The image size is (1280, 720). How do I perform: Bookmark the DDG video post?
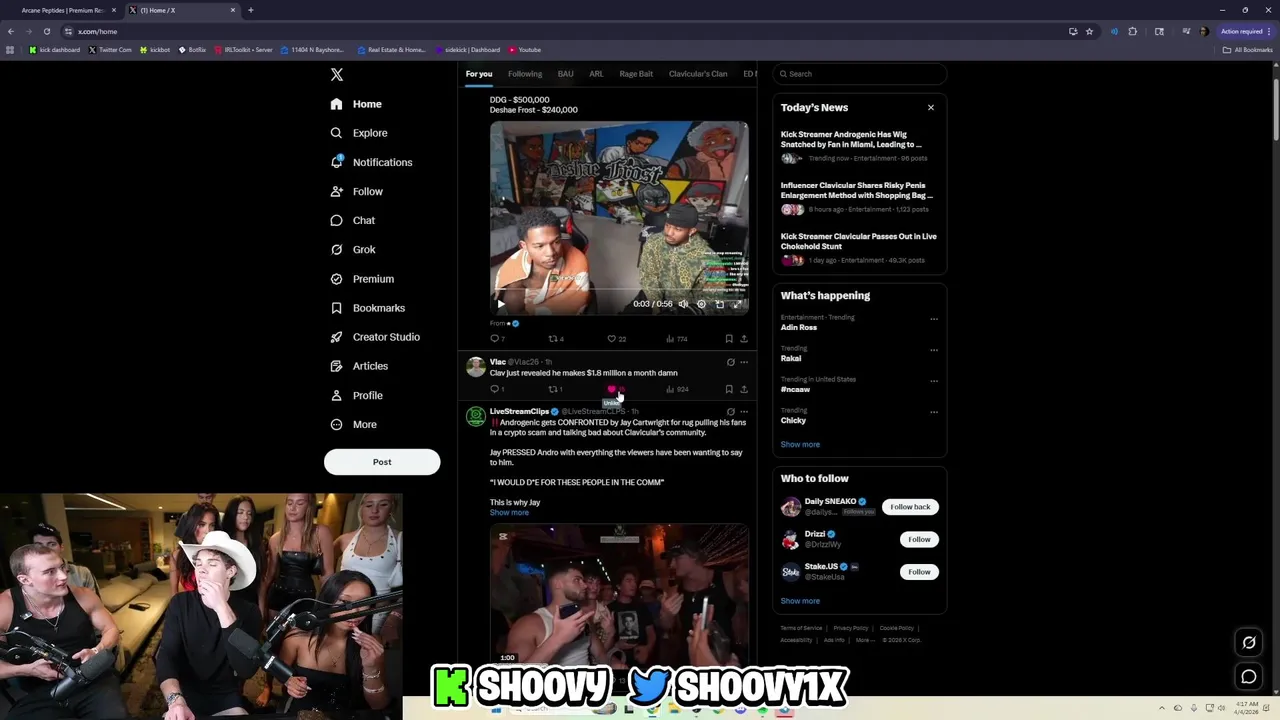[x=729, y=339]
